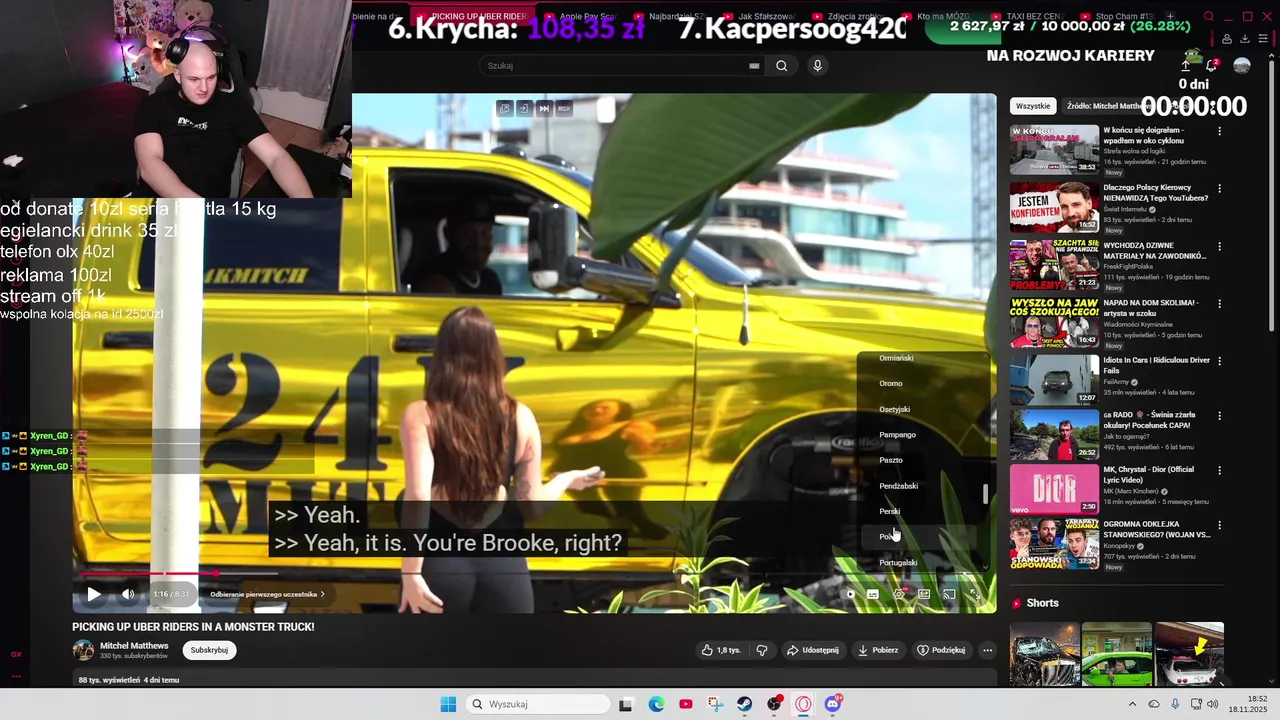Open Mitchel Matthews channel name link
Viewport: 1280px width, 720px height.
tap(134, 646)
